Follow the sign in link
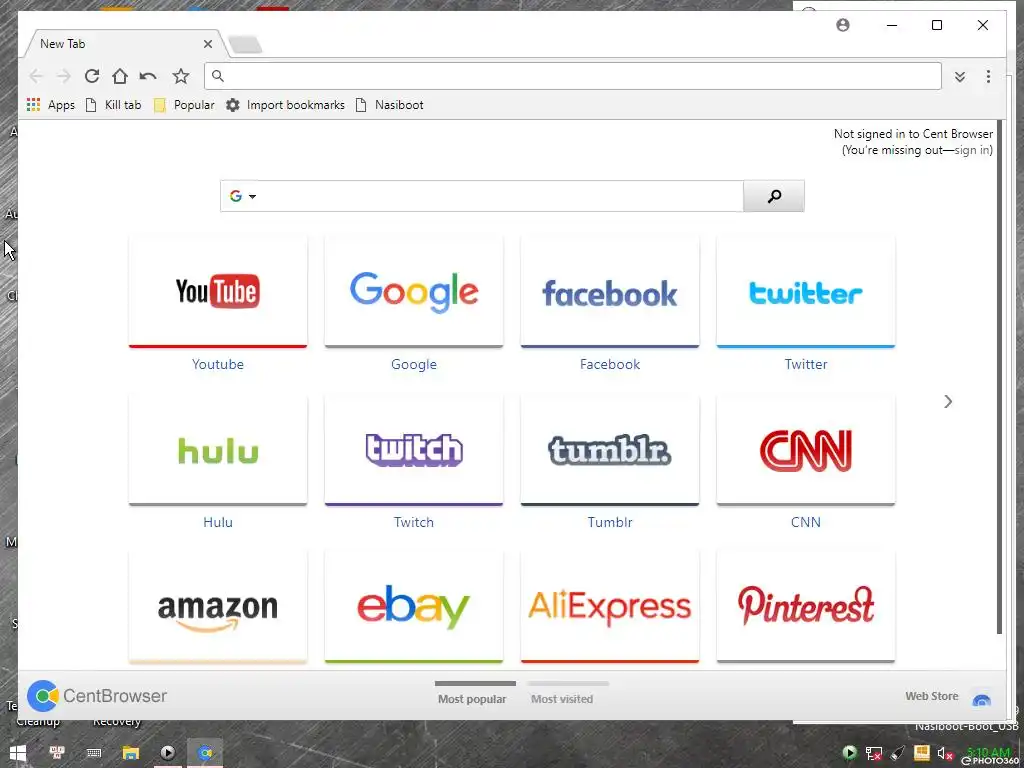Viewport: 1024px width, 768px height. pyautogui.click(x=971, y=150)
